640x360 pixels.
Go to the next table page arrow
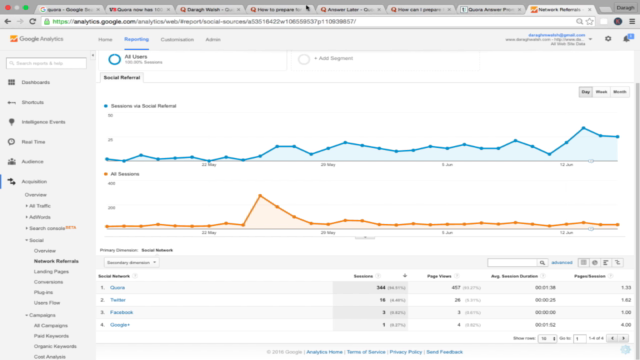(623, 338)
